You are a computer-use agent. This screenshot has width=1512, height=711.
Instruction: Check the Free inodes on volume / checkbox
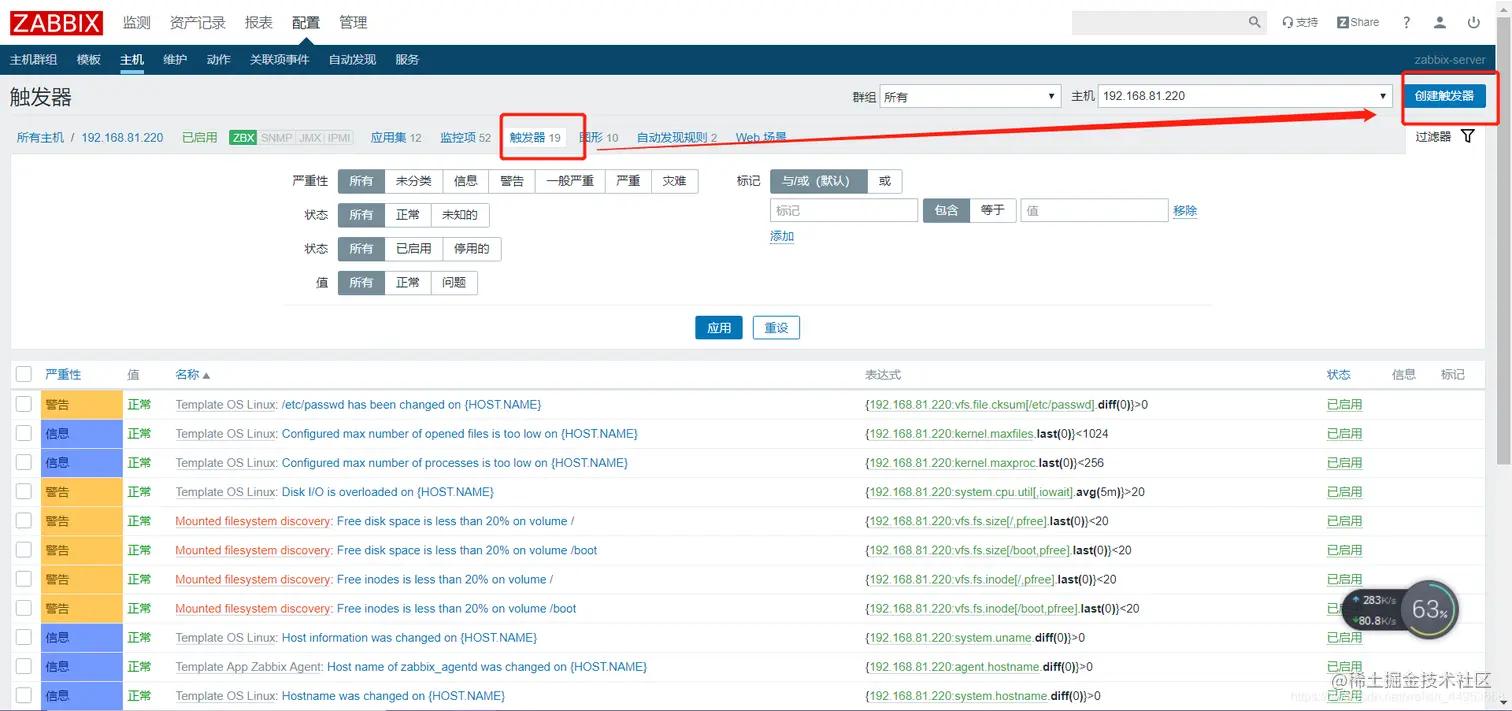(24, 578)
